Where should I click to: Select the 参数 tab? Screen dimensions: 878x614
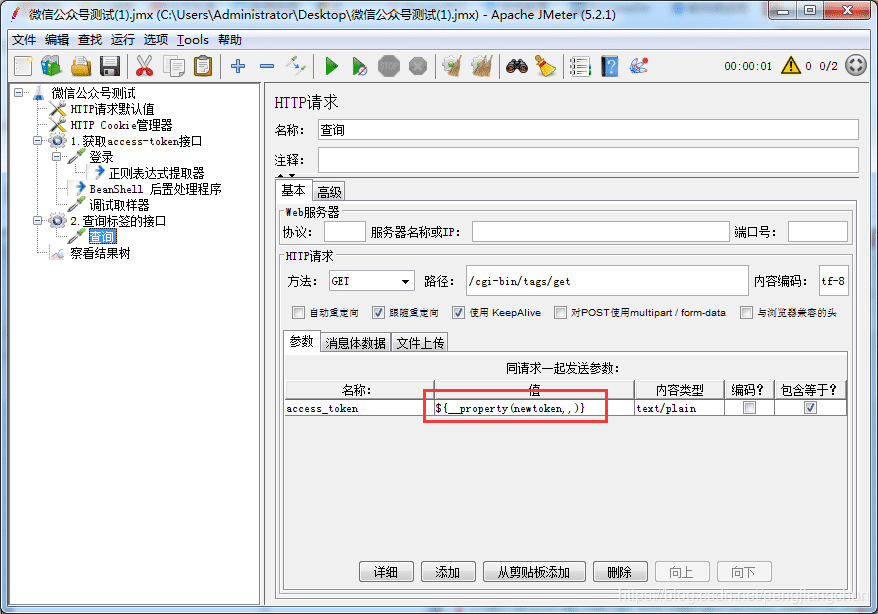(x=301, y=341)
